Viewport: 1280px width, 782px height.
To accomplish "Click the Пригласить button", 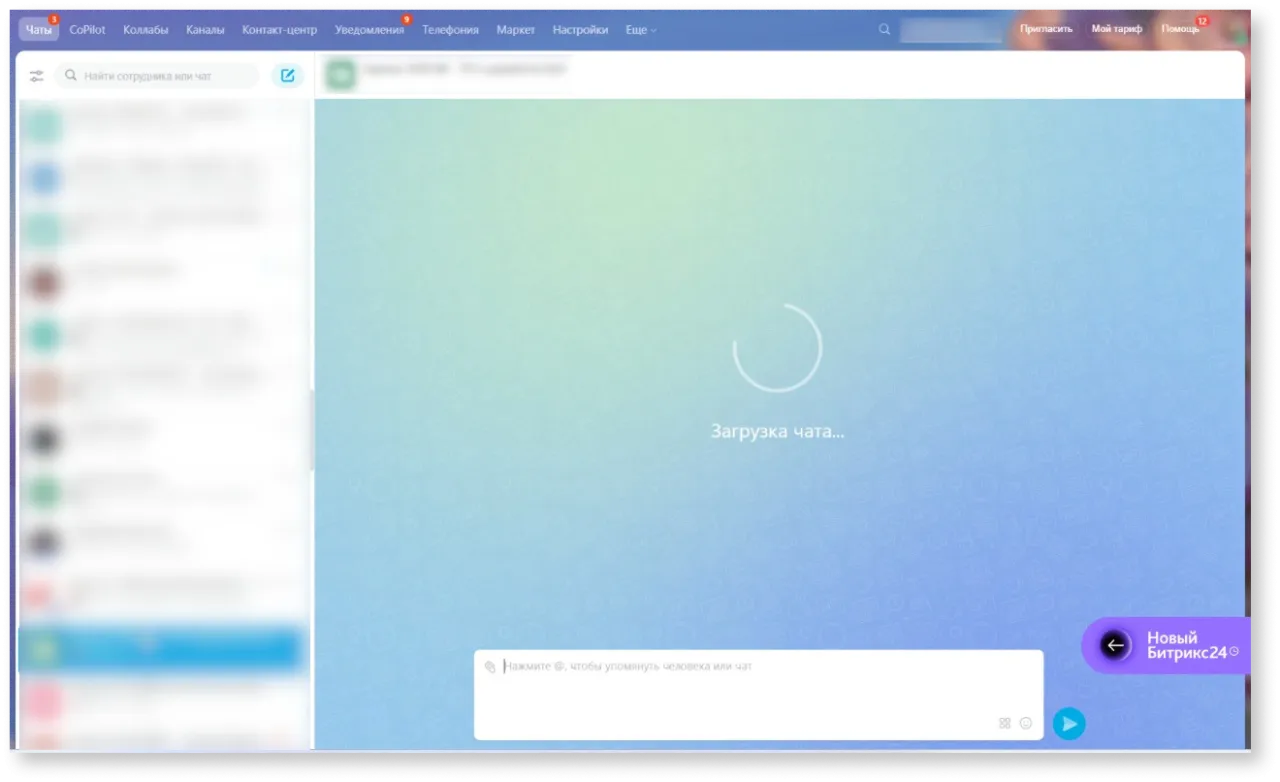I will click(x=1046, y=29).
